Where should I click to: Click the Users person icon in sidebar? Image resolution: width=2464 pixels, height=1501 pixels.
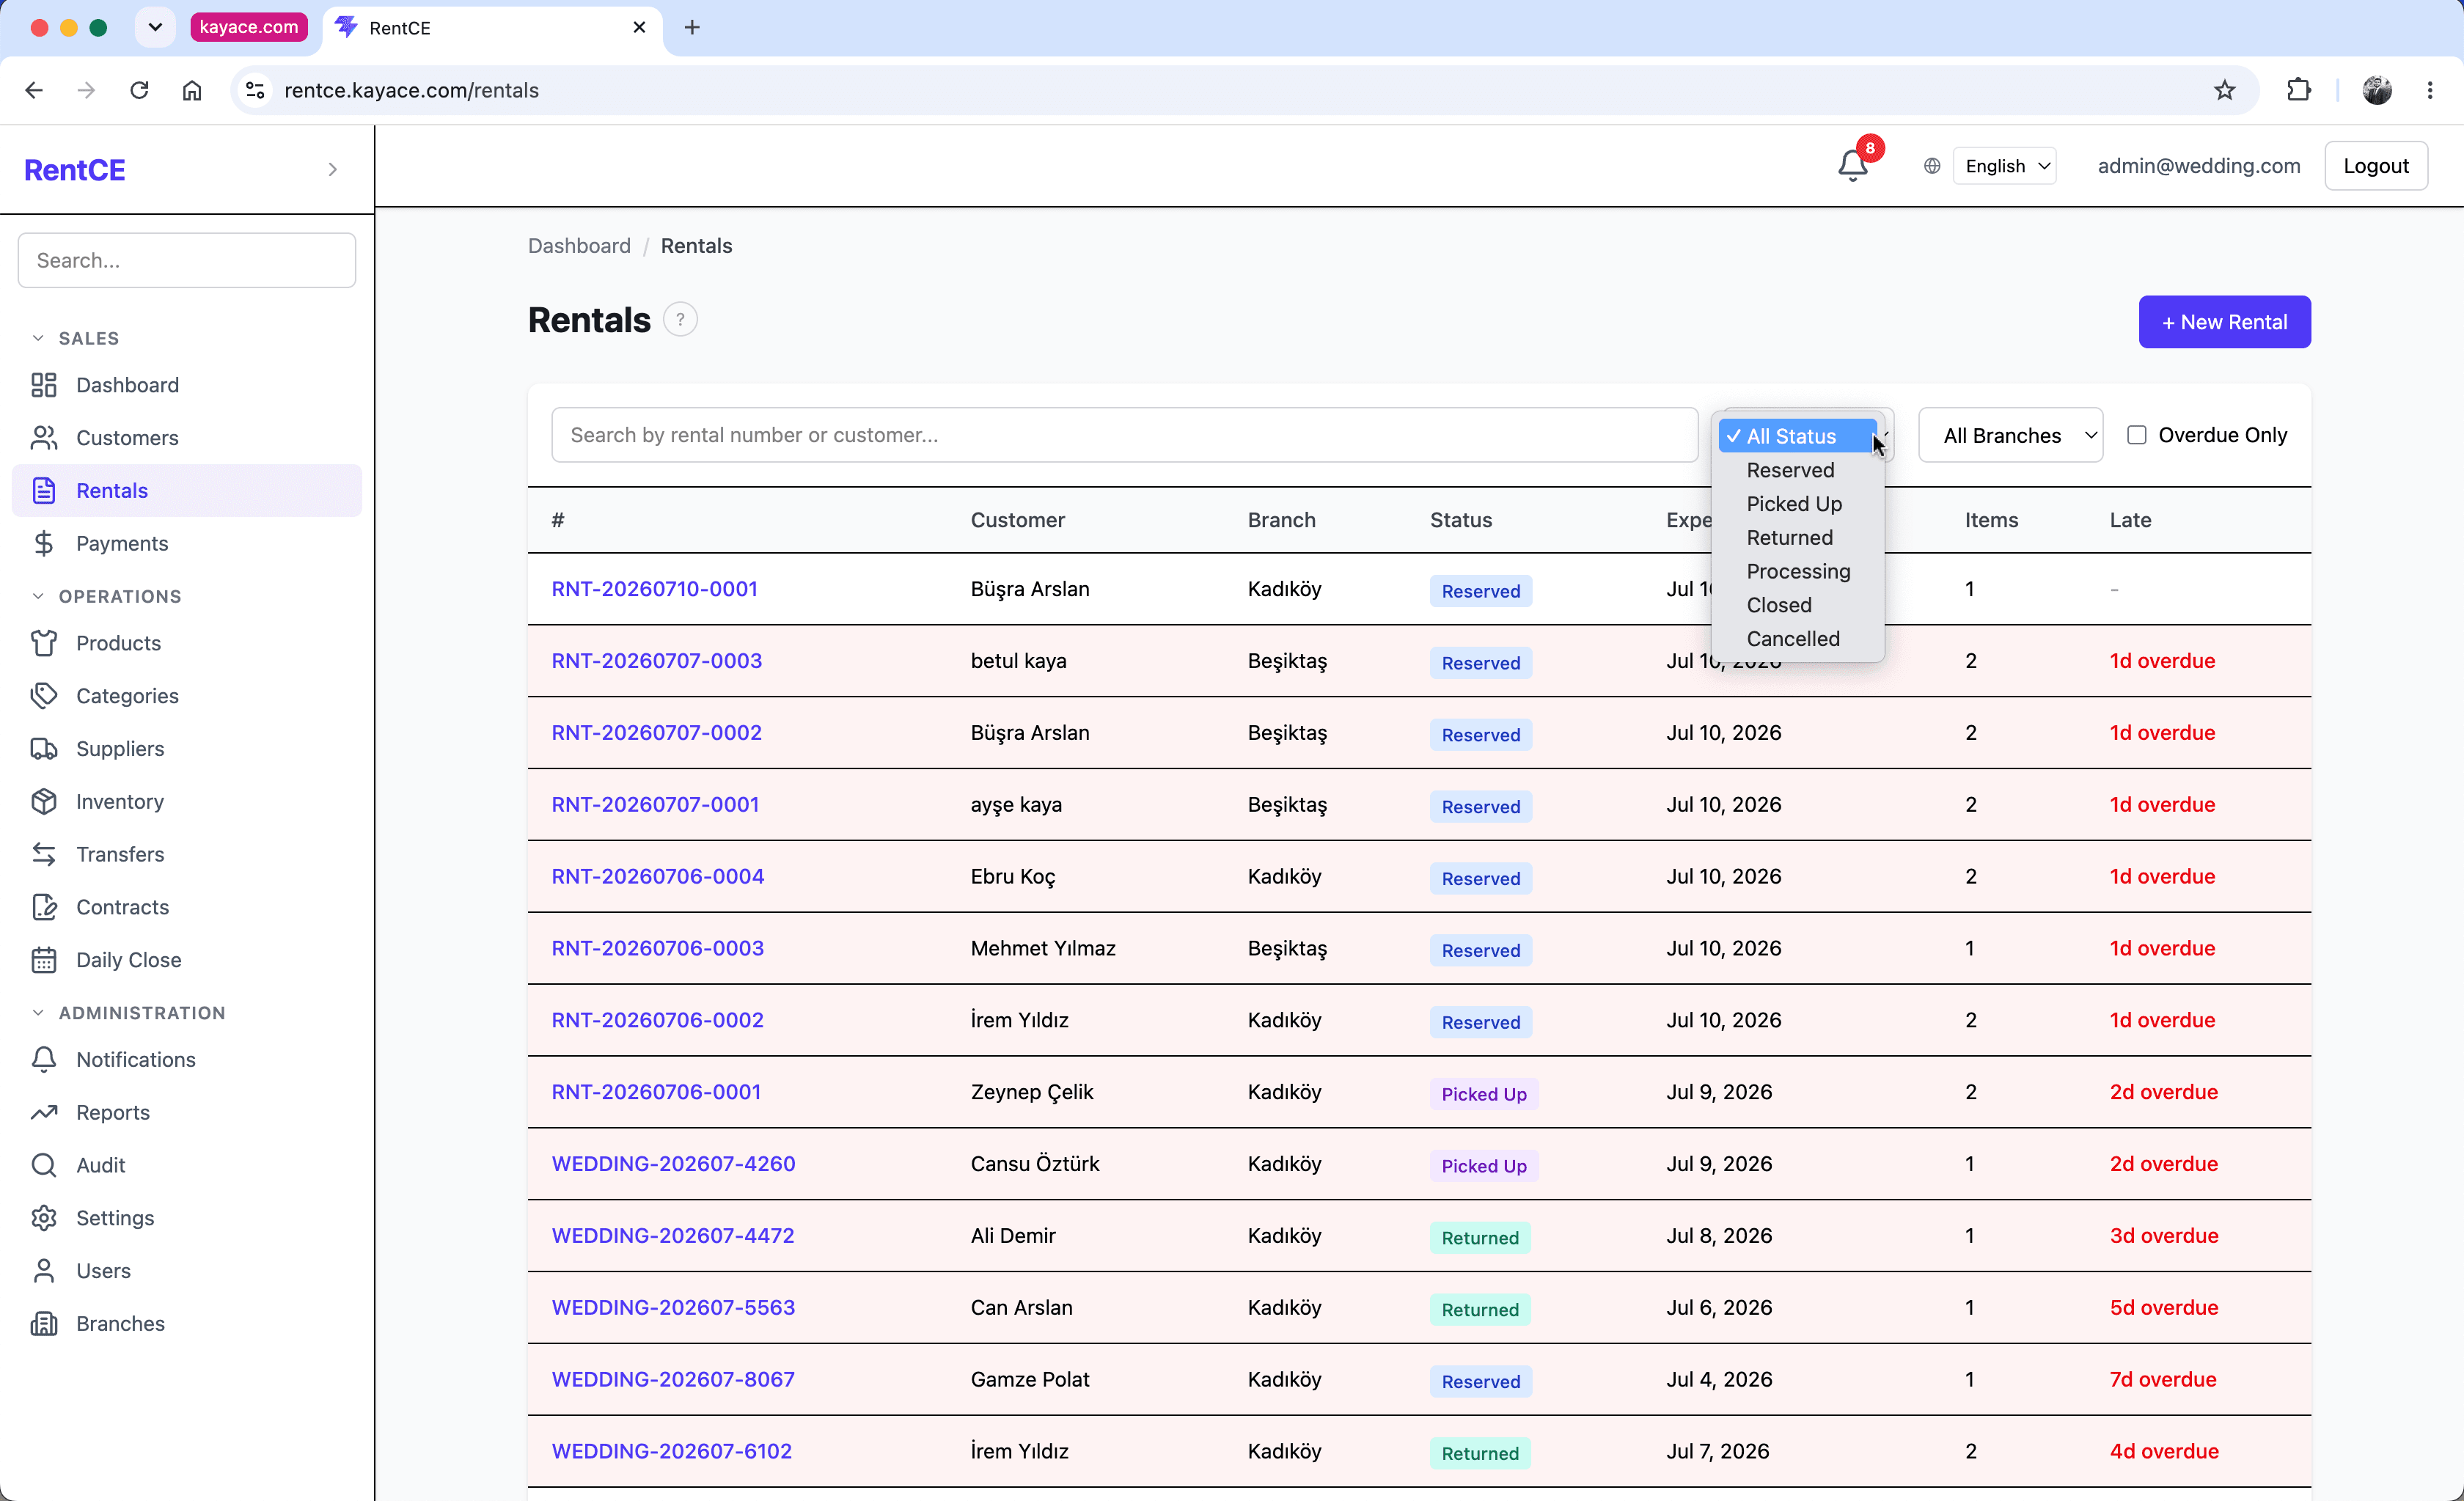[44, 1271]
